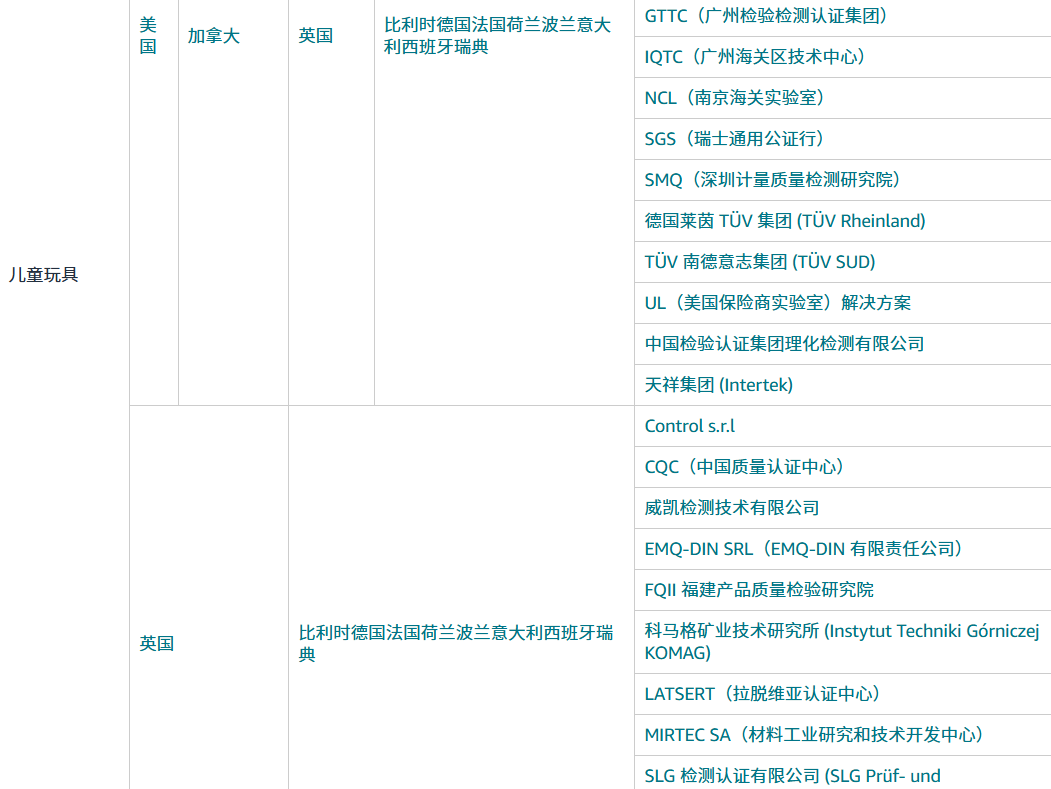Image resolution: width=1051 pixels, height=789 pixels.
Task: Click the 英国 cell beside 加拿大
Action: tap(316, 36)
